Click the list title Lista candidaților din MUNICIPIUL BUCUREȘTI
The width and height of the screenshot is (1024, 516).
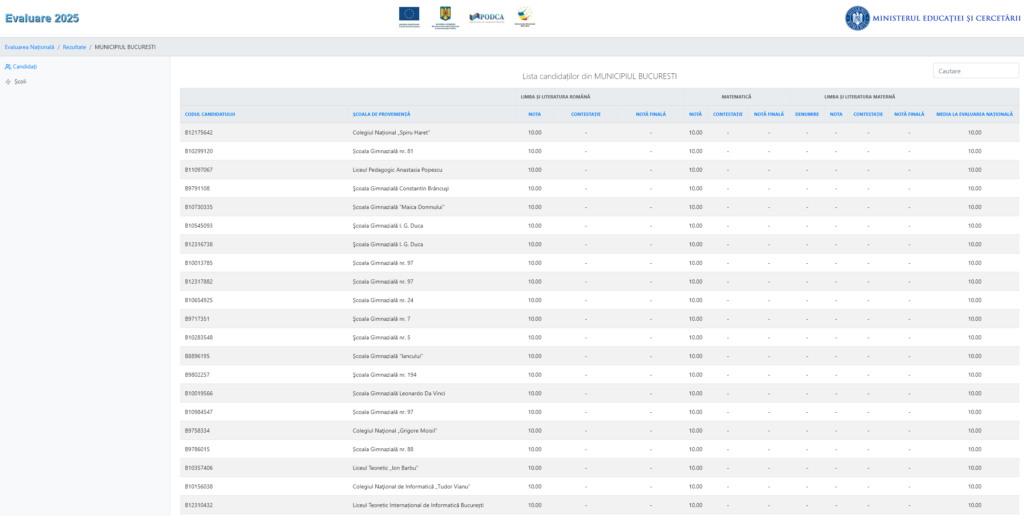(x=600, y=76)
